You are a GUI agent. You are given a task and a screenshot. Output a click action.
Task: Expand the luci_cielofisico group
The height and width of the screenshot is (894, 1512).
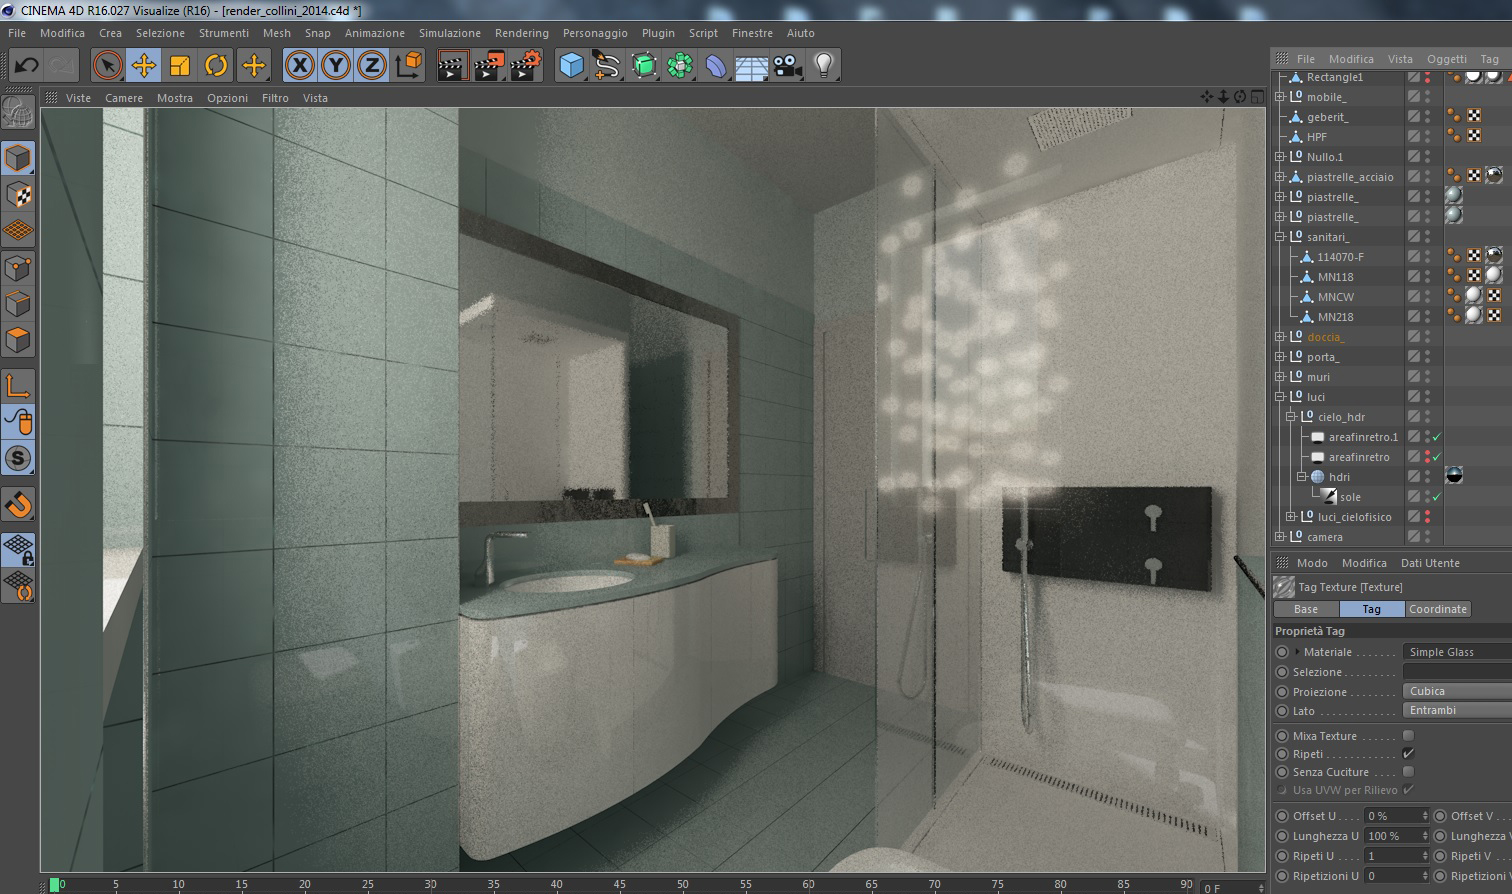coord(1291,517)
